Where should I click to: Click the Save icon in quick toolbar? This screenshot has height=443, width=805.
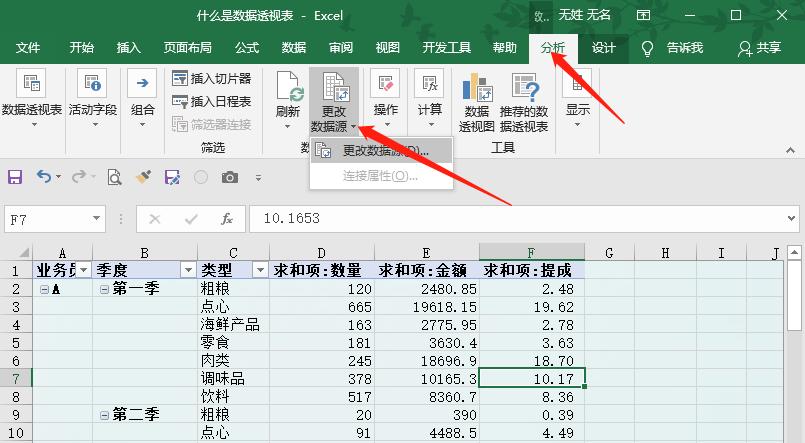point(15,178)
